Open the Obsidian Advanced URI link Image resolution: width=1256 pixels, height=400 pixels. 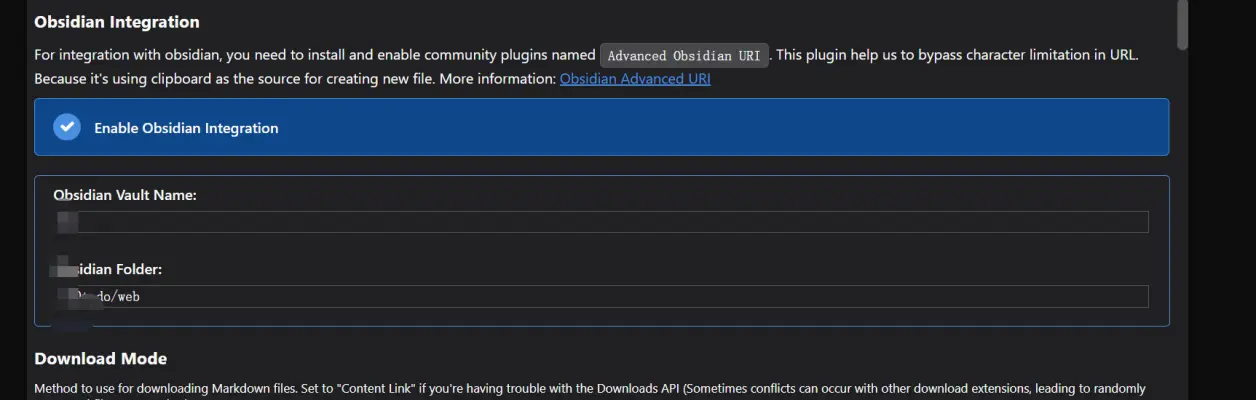click(635, 78)
